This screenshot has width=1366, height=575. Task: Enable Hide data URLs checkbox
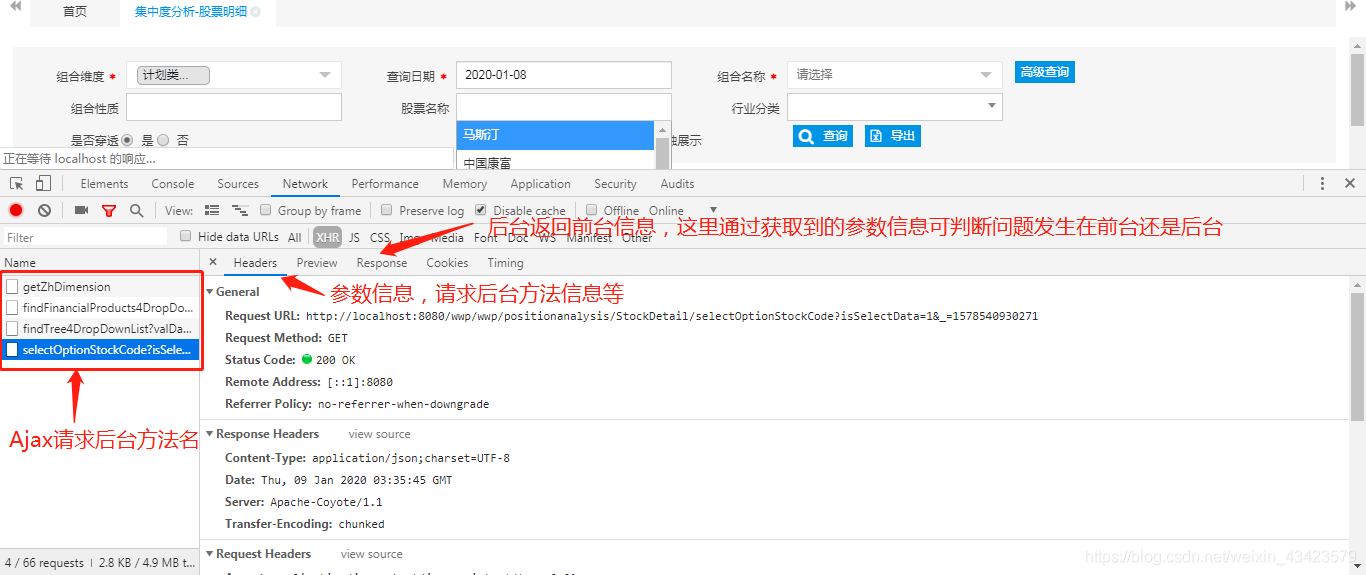click(185, 236)
